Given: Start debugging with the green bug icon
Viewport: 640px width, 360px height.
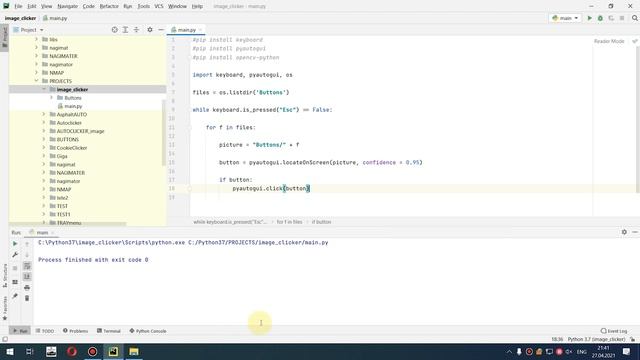Looking at the screenshot, I should tap(600, 18).
